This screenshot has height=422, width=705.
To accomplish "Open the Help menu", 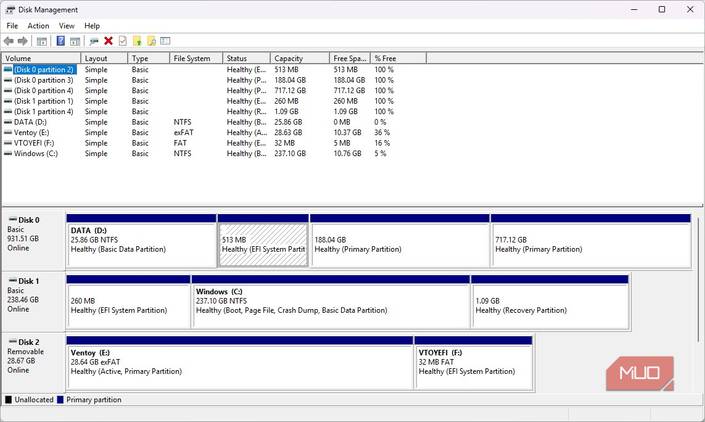I will pyautogui.click(x=92, y=26).
